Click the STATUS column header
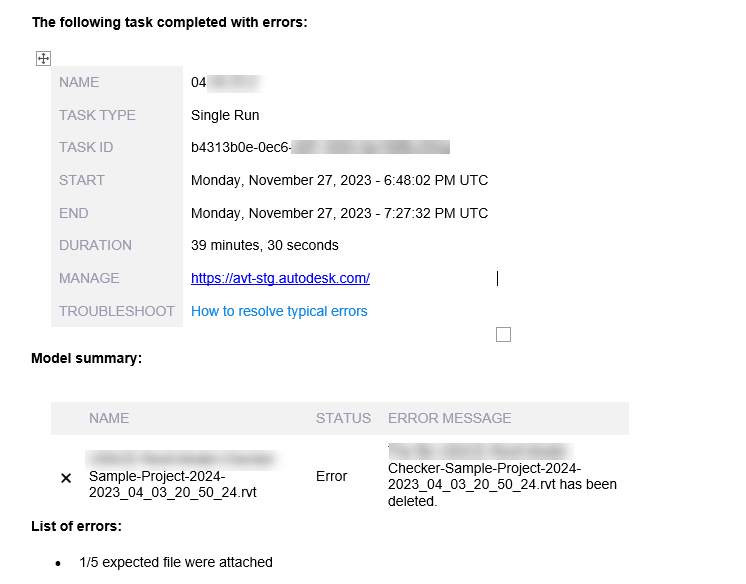Screen dimensions: 746x584 343,418
